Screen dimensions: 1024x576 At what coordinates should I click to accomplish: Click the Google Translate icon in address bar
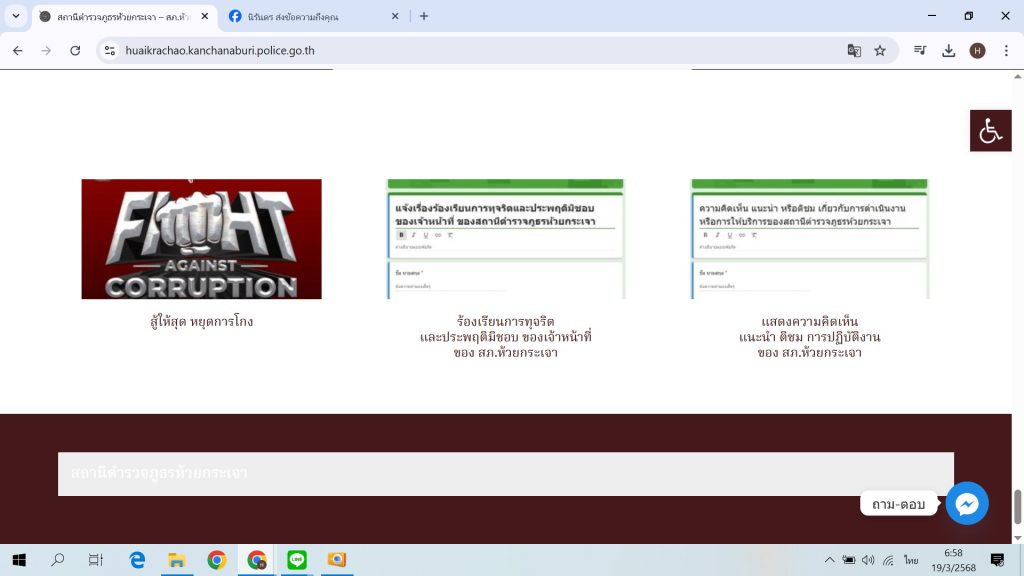point(854,50)
